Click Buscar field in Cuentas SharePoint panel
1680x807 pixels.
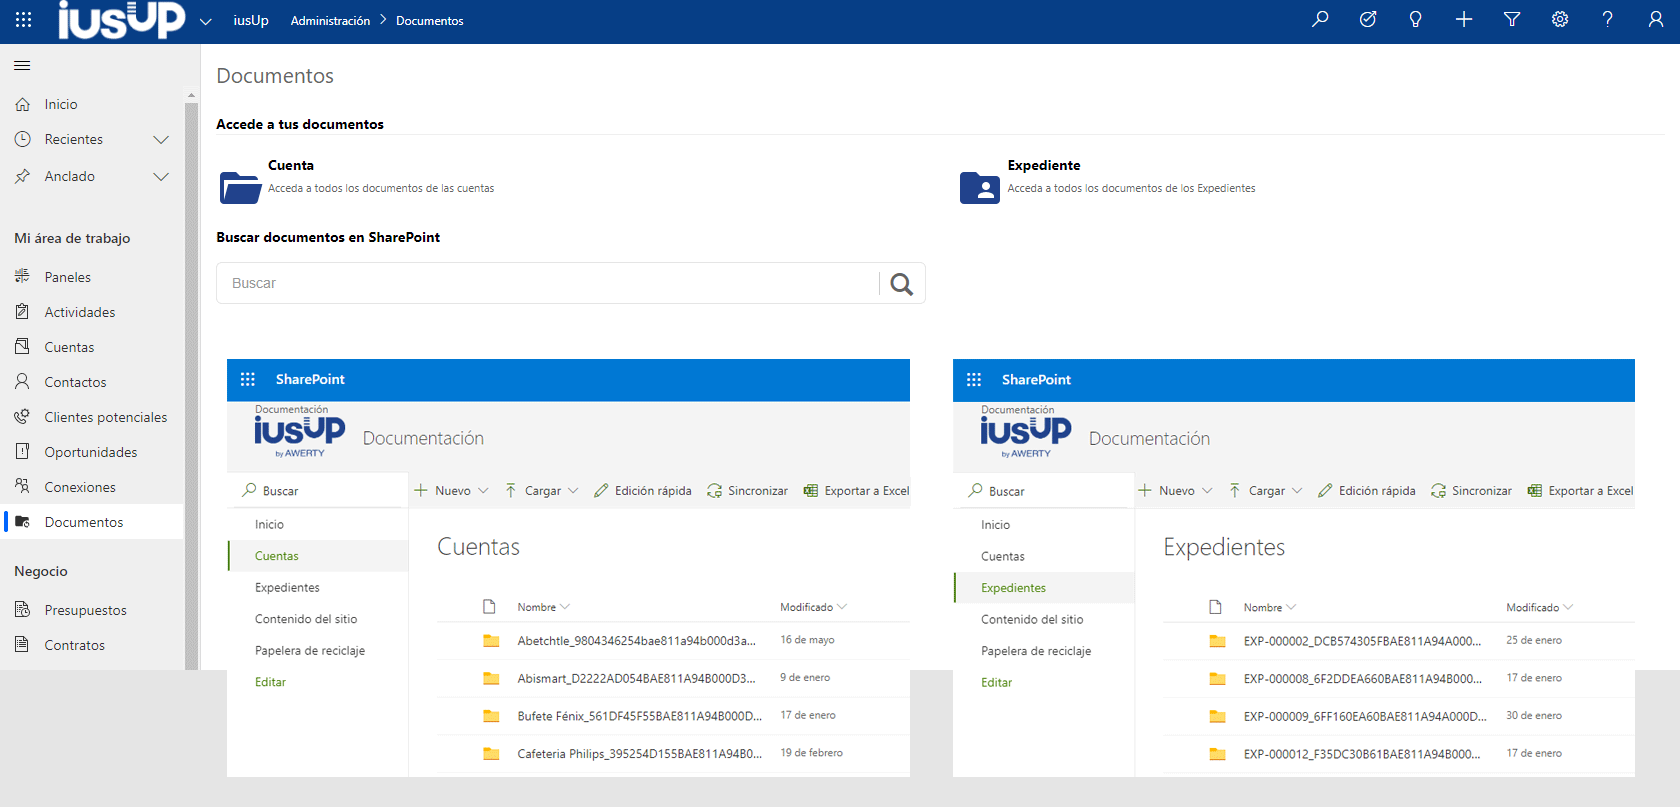click(x=318, y=491)
